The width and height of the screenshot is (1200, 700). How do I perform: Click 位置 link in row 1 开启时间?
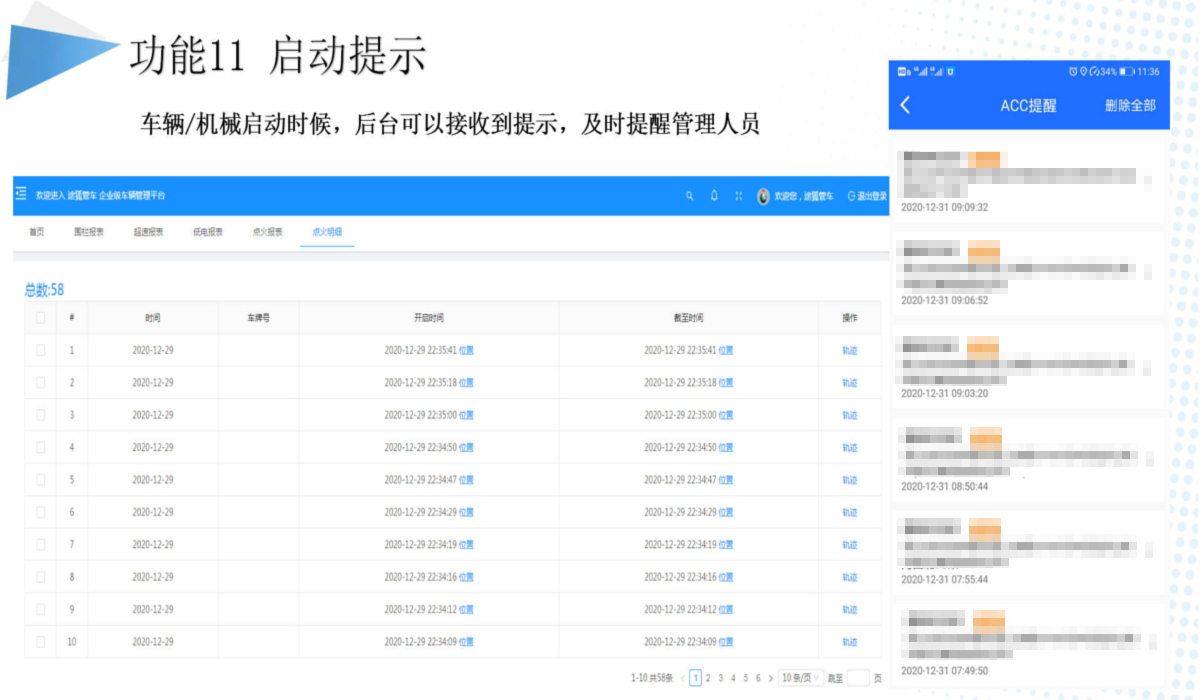click(x=466, y=351)
